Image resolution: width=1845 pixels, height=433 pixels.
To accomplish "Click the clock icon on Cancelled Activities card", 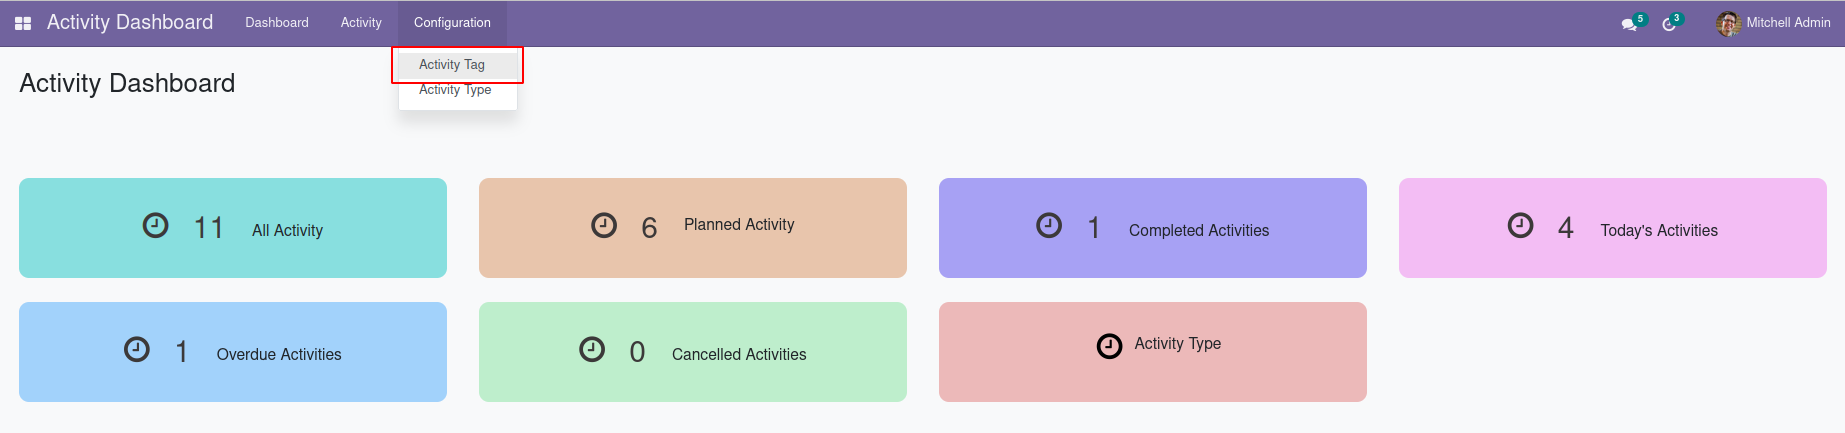I will point(592,350).
